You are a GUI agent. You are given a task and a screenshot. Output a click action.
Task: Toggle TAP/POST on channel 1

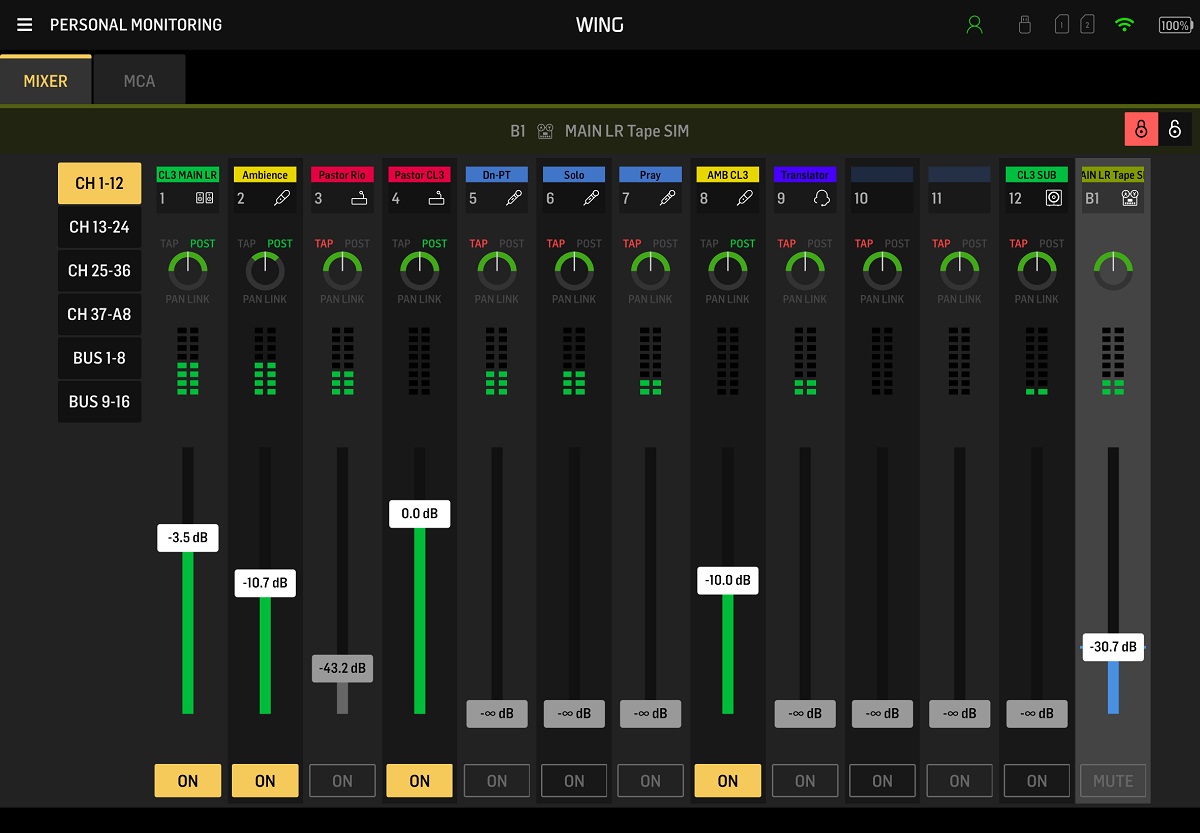[188, 243]
